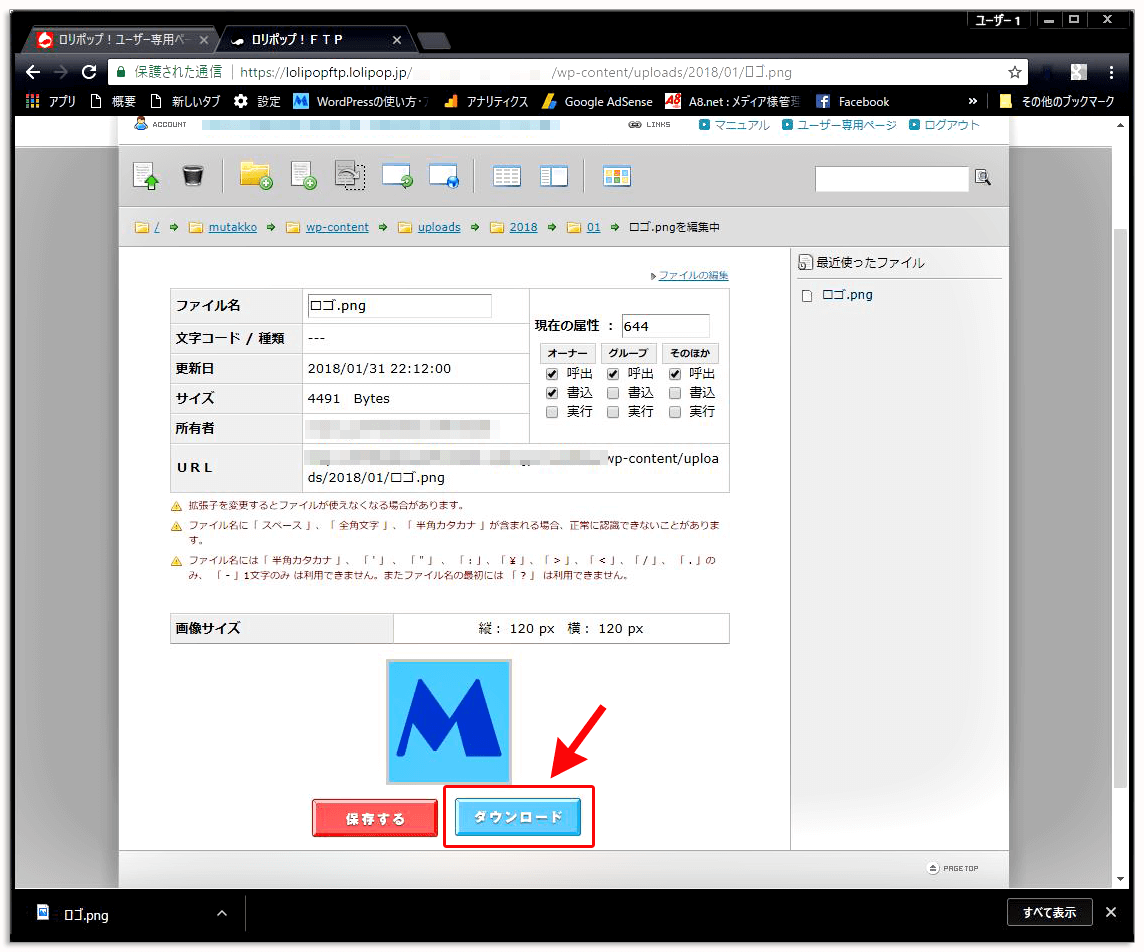The height and width of the screenshot is (952, 1144).
Task: Open the Chrome three-dot menu
Action: coord(1111,72)
